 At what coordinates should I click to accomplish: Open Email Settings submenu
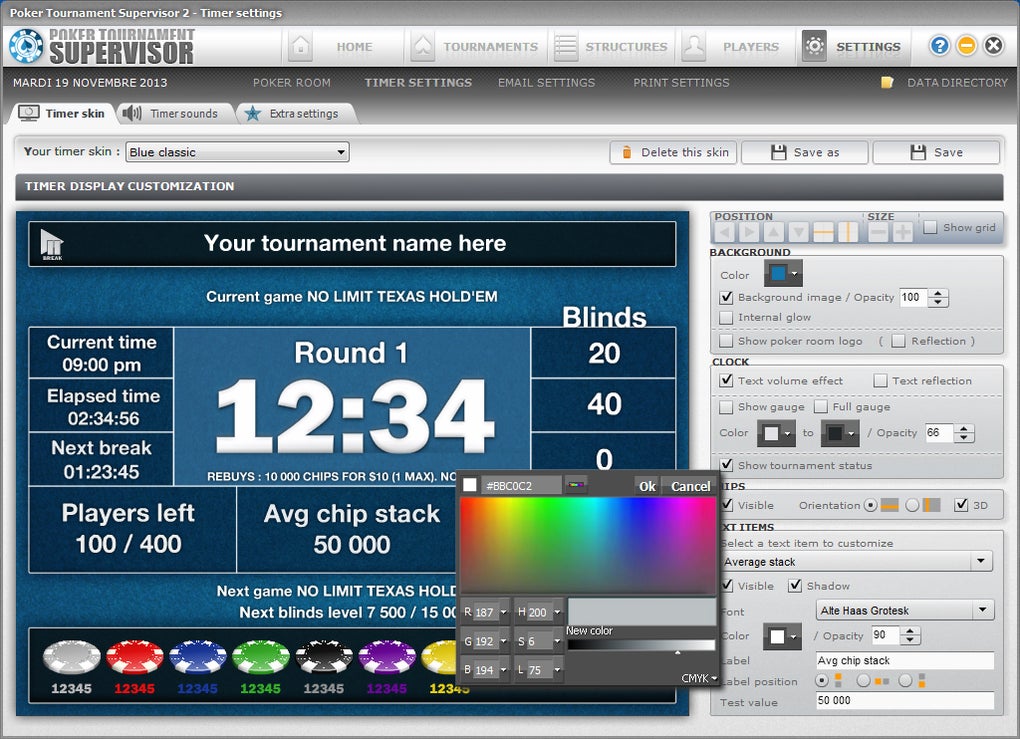pyautogui.click(x=546, y=83)
